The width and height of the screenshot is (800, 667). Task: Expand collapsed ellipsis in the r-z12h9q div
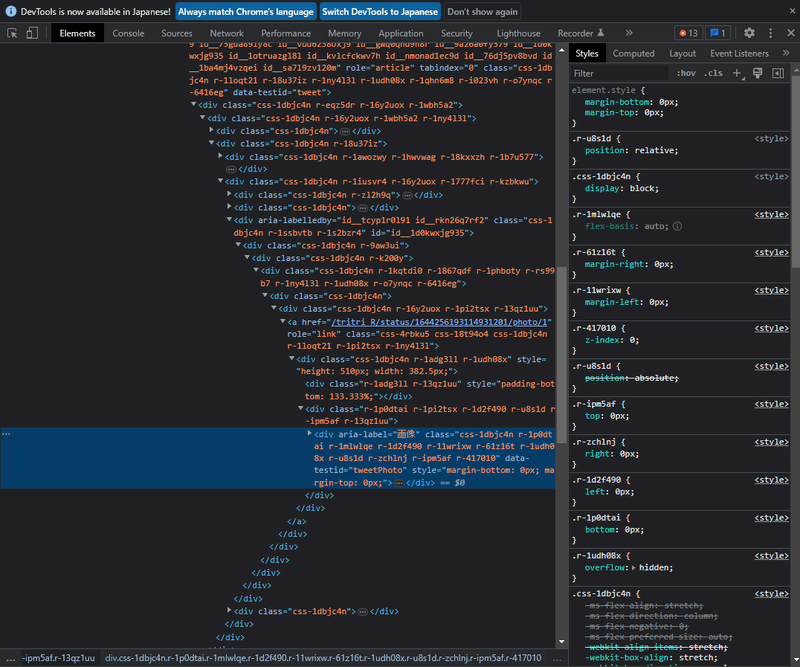[x=407, y=195]
